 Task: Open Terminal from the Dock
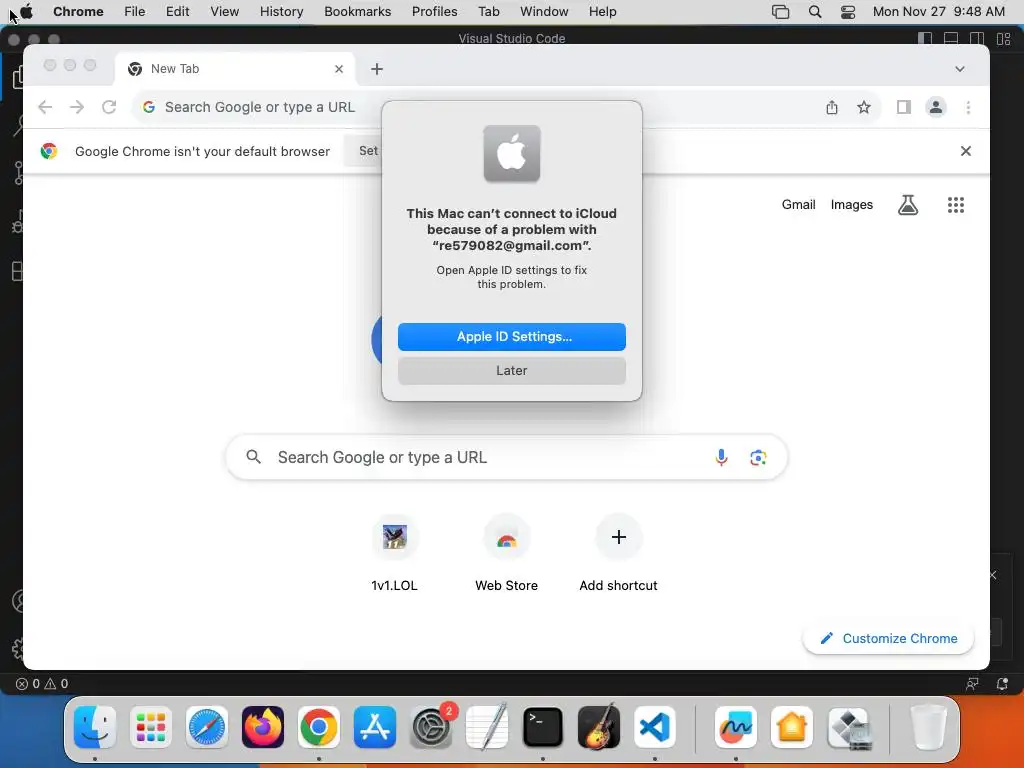[543, 728]
